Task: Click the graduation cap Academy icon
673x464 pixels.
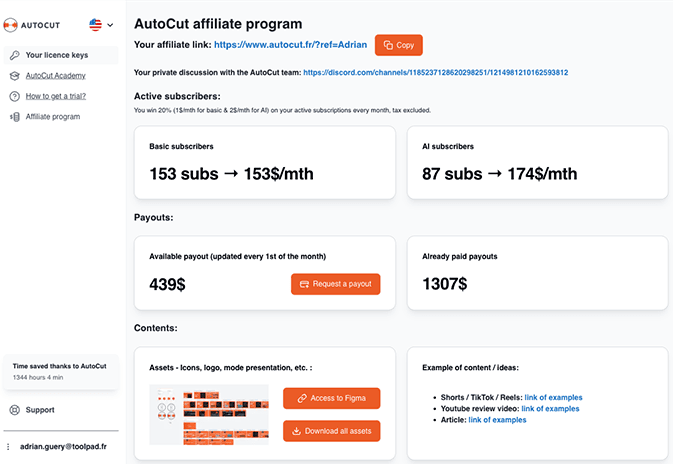Action: [x=15, y=76]
